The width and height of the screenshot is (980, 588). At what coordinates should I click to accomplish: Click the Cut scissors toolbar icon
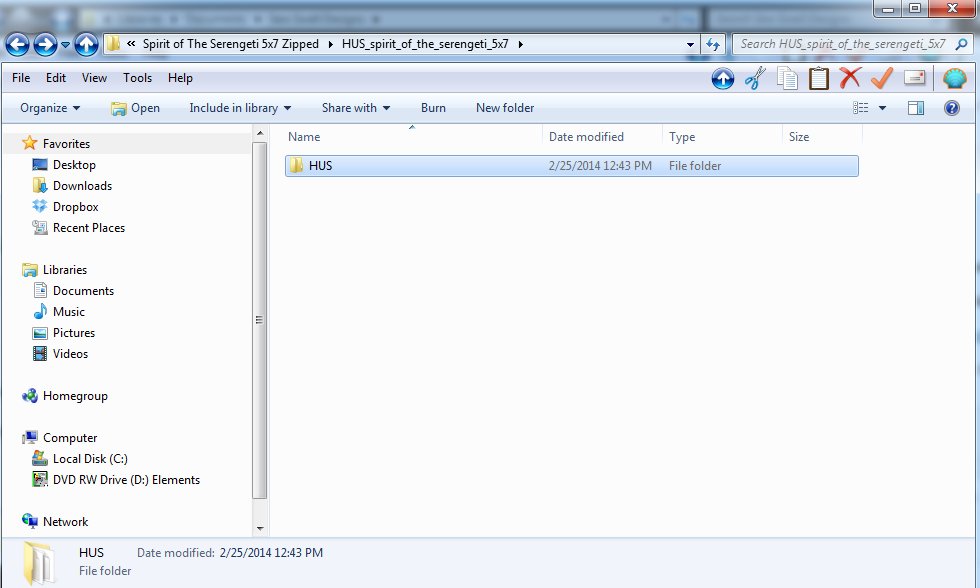click(x=755, y=79)
